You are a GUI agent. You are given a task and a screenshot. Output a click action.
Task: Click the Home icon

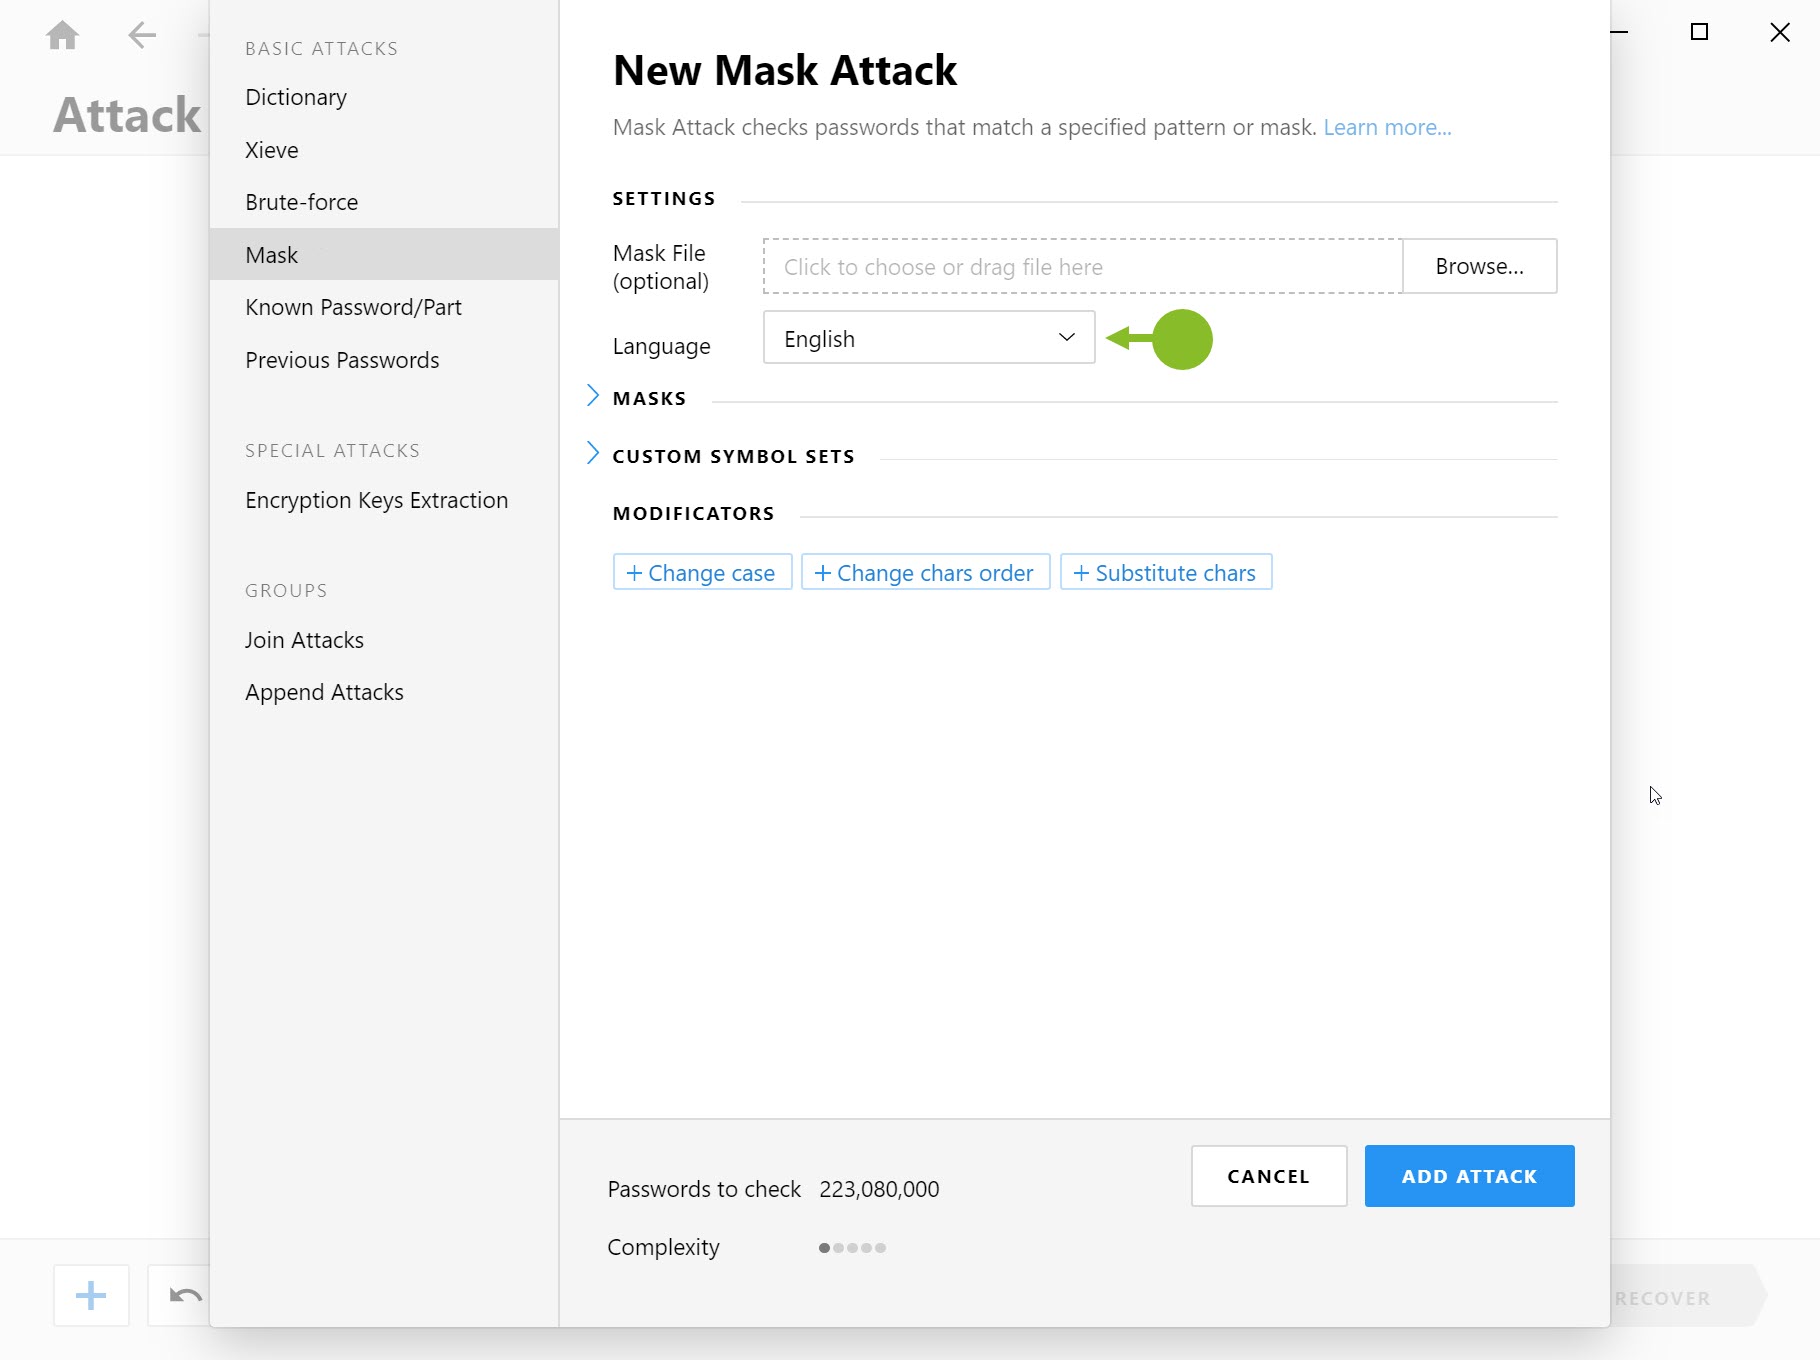[x=61, y=34]
